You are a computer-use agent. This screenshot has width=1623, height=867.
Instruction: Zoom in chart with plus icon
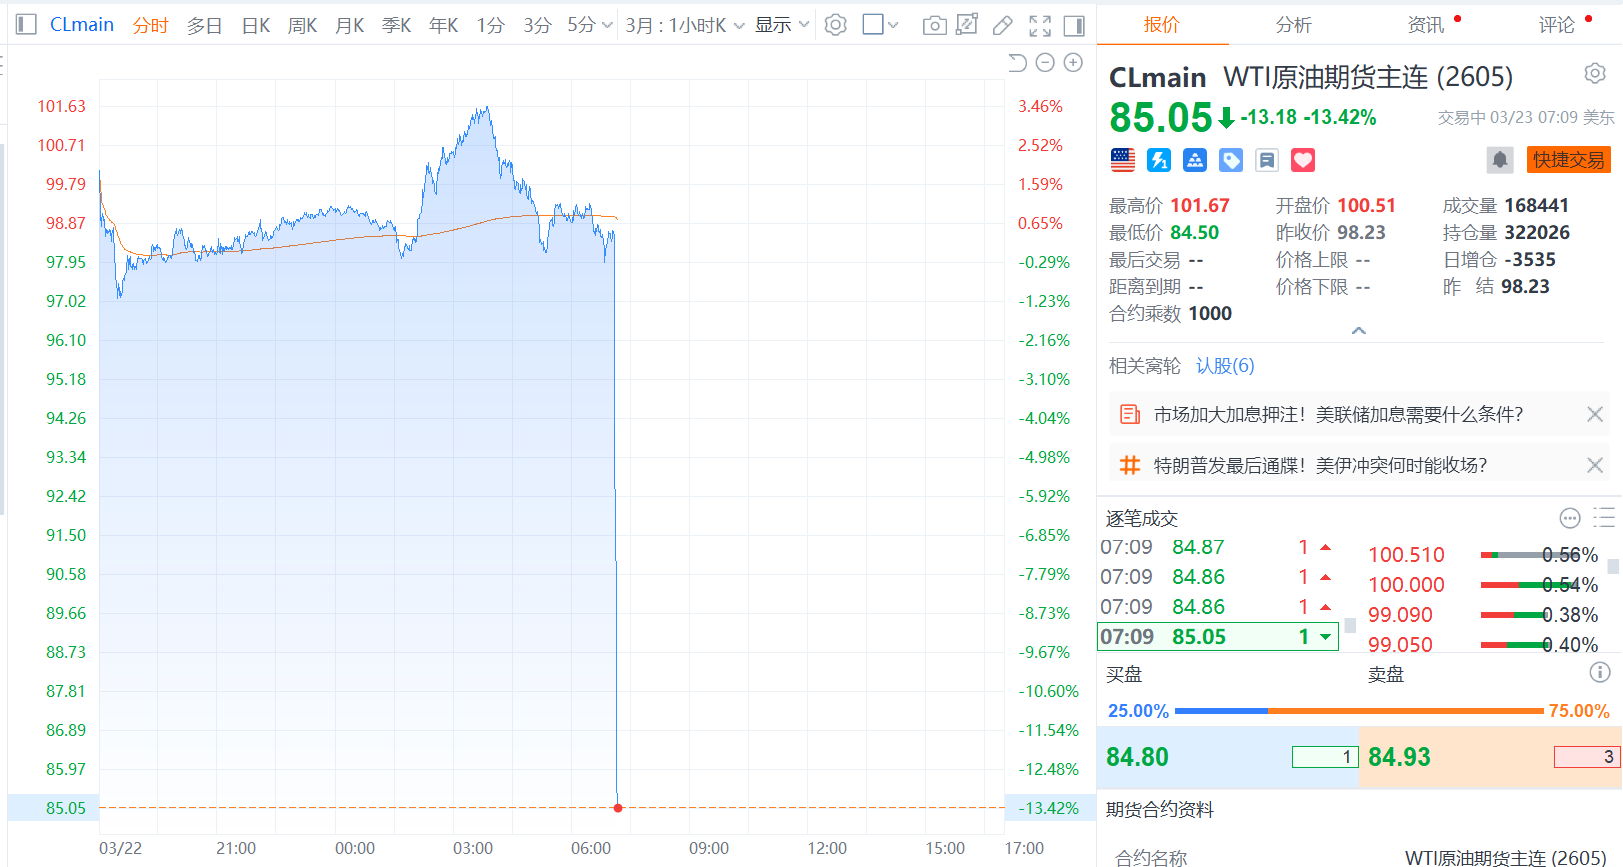[x=1073, y=63]
